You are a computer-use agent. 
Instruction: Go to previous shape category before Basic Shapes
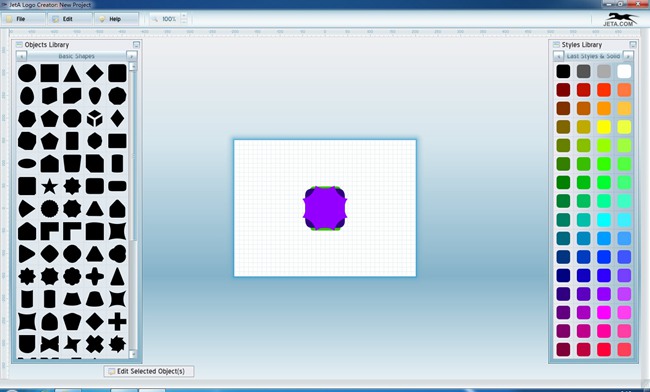click(21, 56)
